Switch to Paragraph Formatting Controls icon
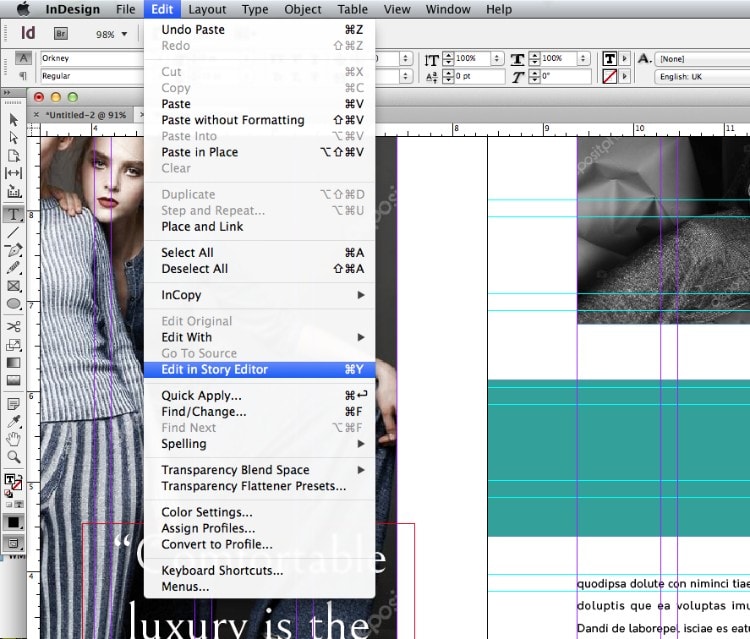Screen dimensions: 750x639 23,76
